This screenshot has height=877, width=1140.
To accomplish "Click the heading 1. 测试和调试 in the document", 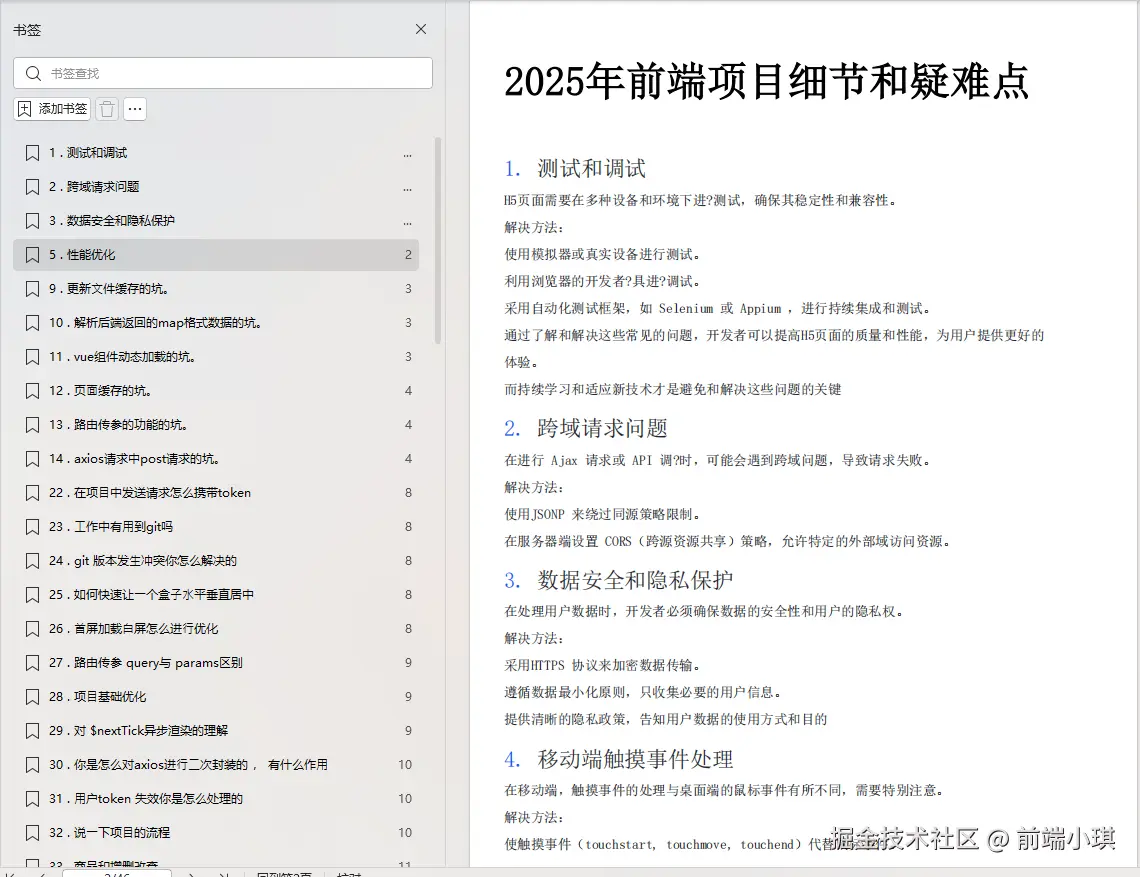I will 575,169.
